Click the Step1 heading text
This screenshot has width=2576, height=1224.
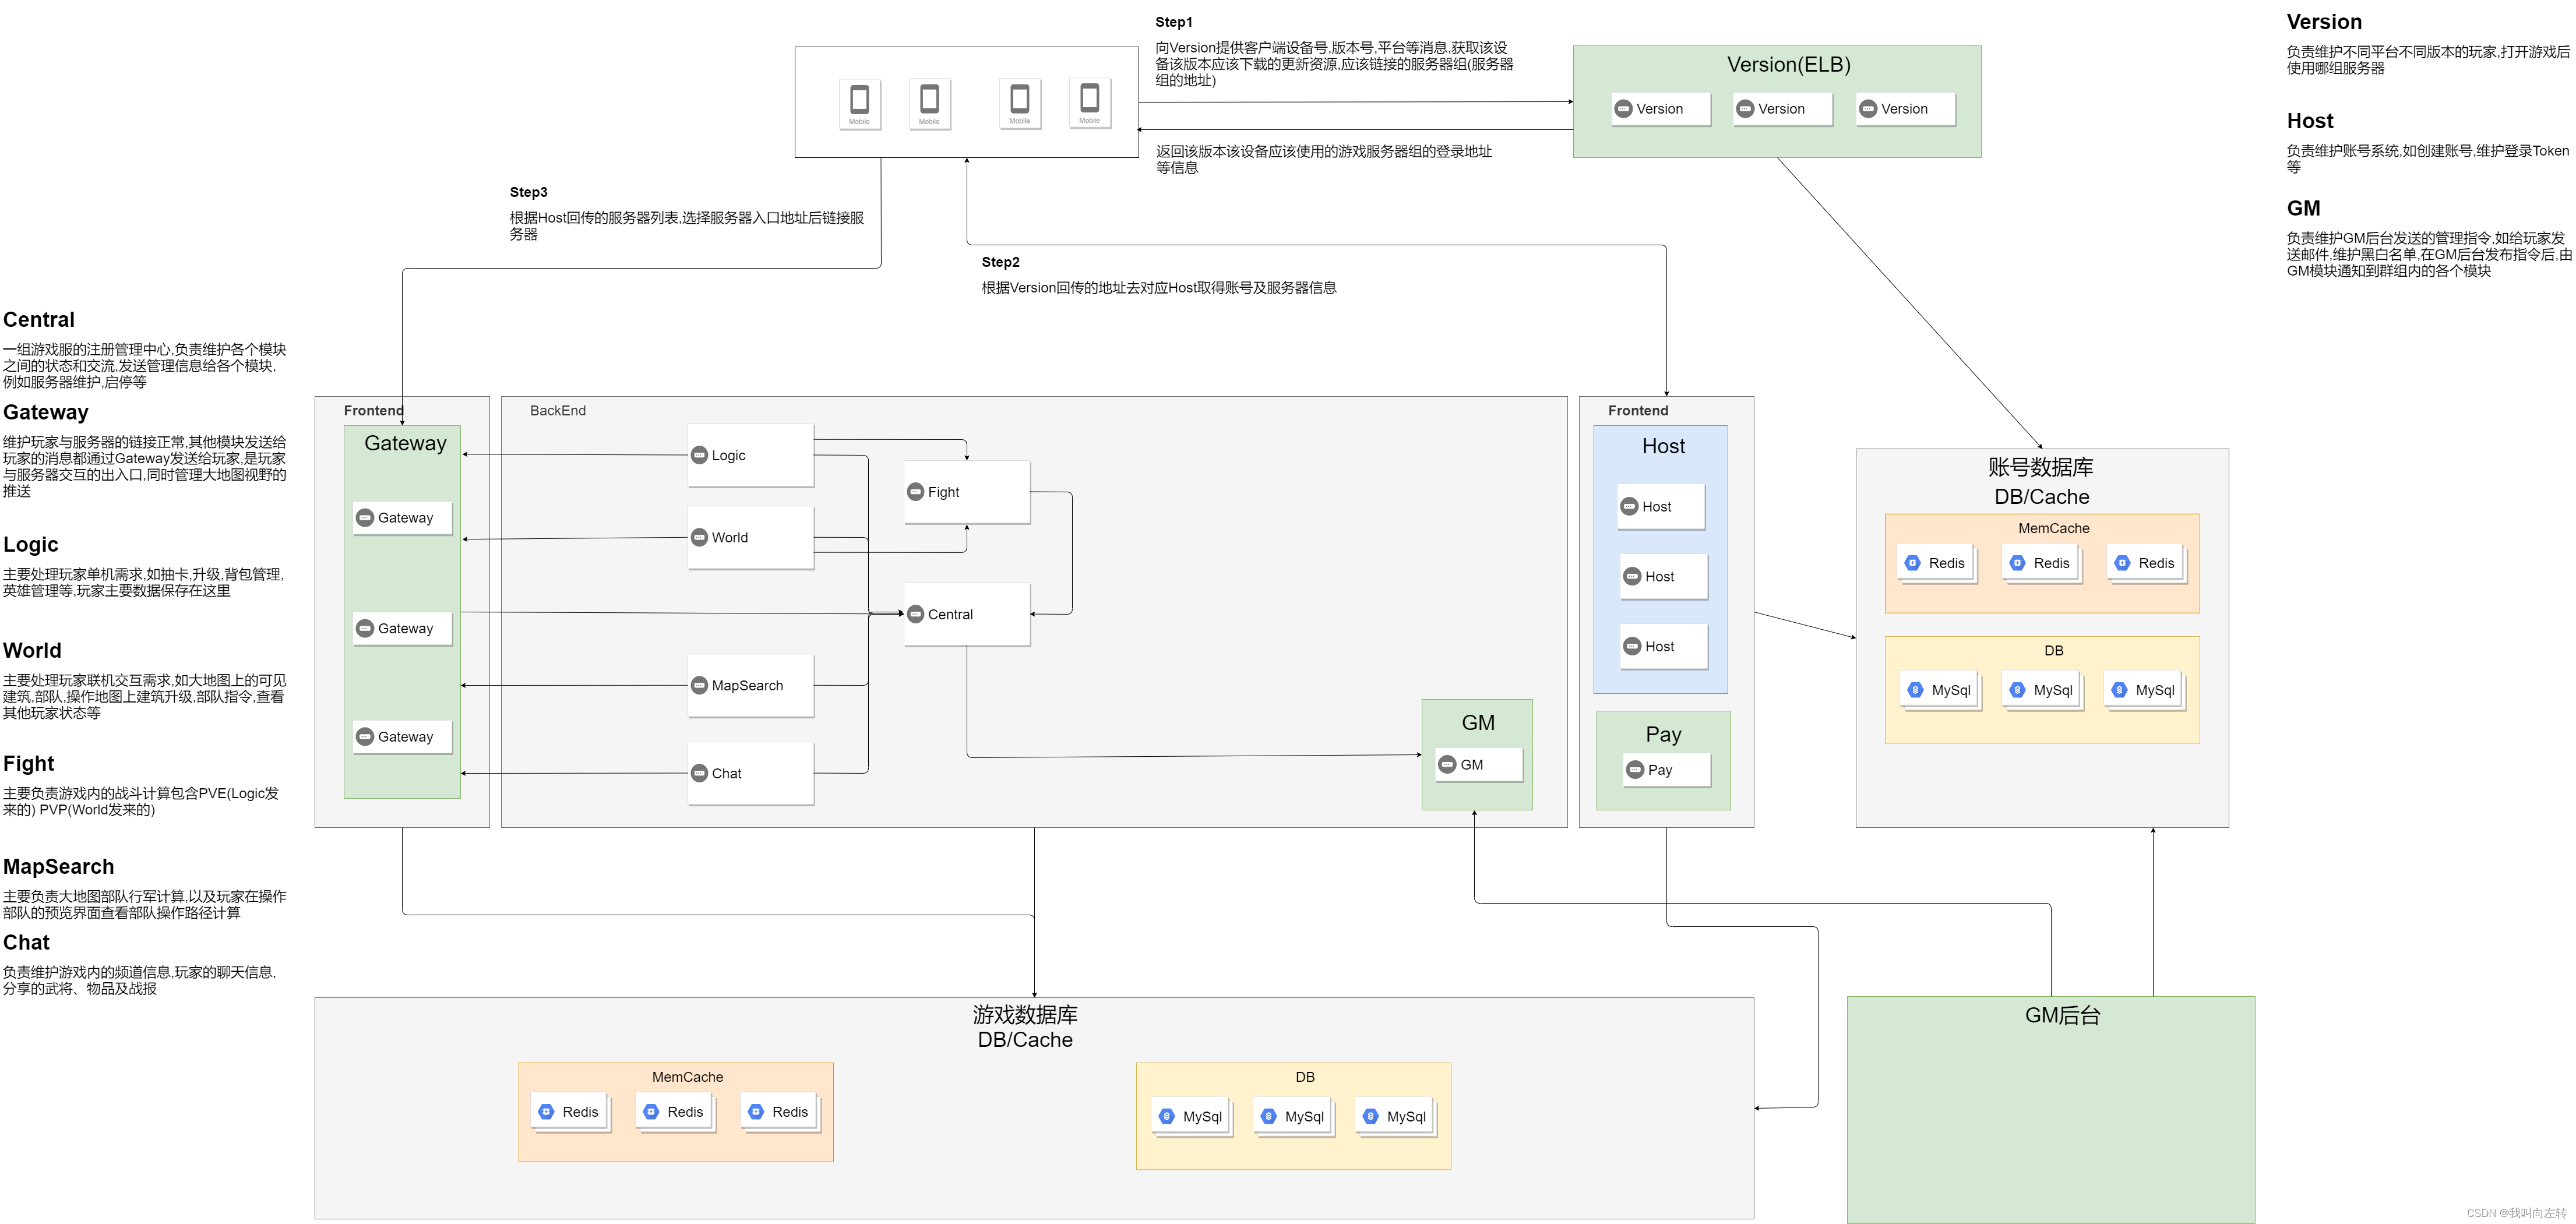click(1173, 22)
